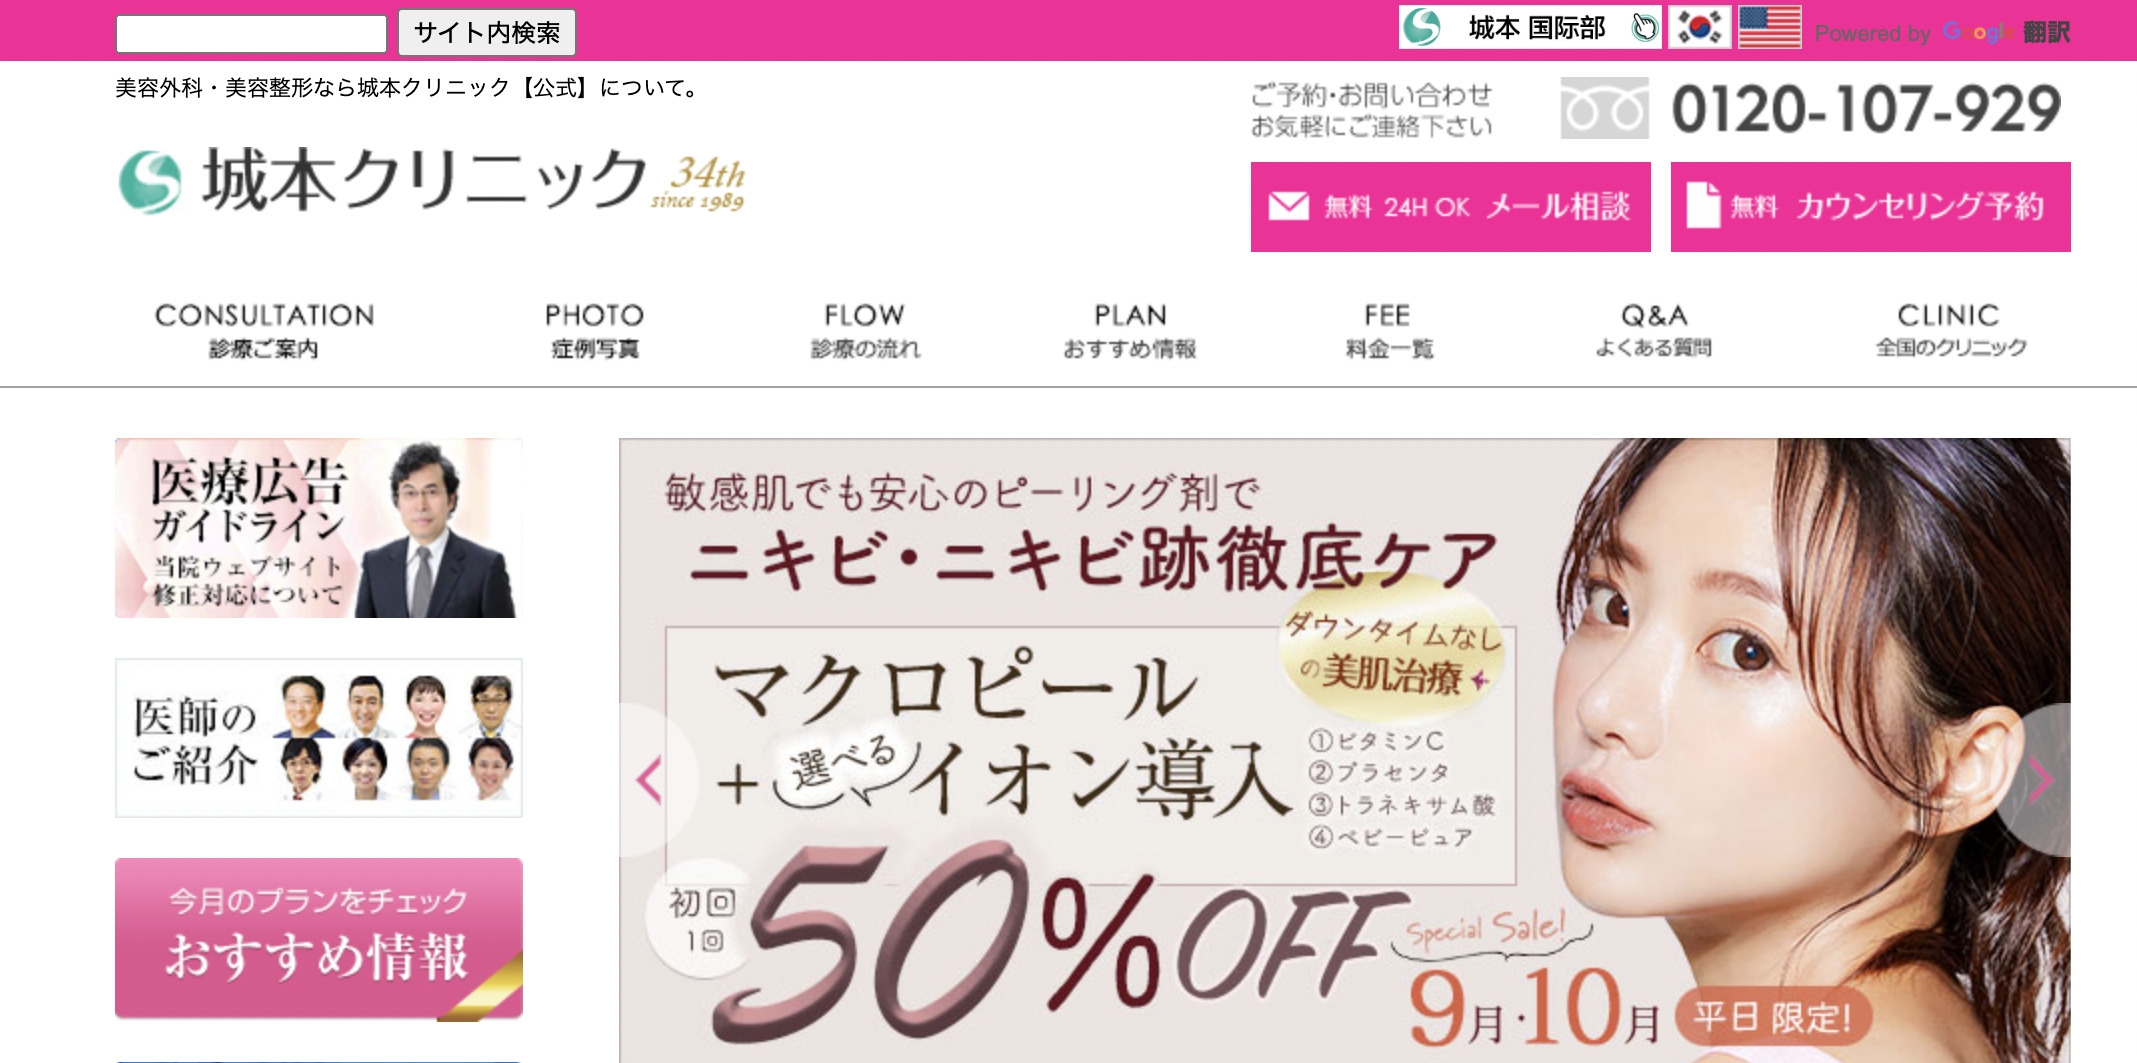Click the サイト内検索 button
Image resolution: width=2137 pixels, height=1063 pixels.
click(487, 33)
